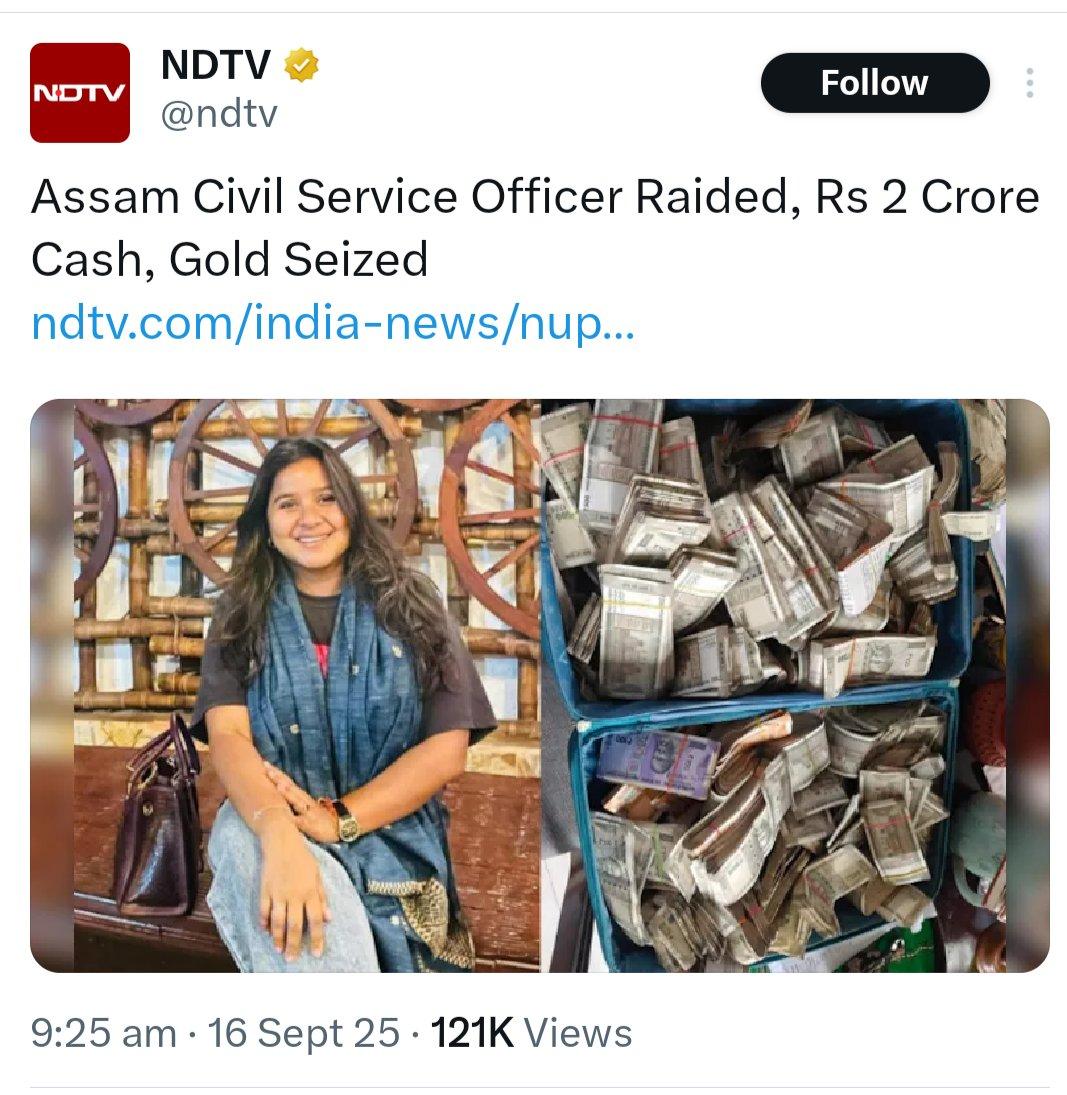This screenshot has height=1095, width=1067.
Task: Click the purple banknote bundle in cash photo
Action: tap(657, 764)
